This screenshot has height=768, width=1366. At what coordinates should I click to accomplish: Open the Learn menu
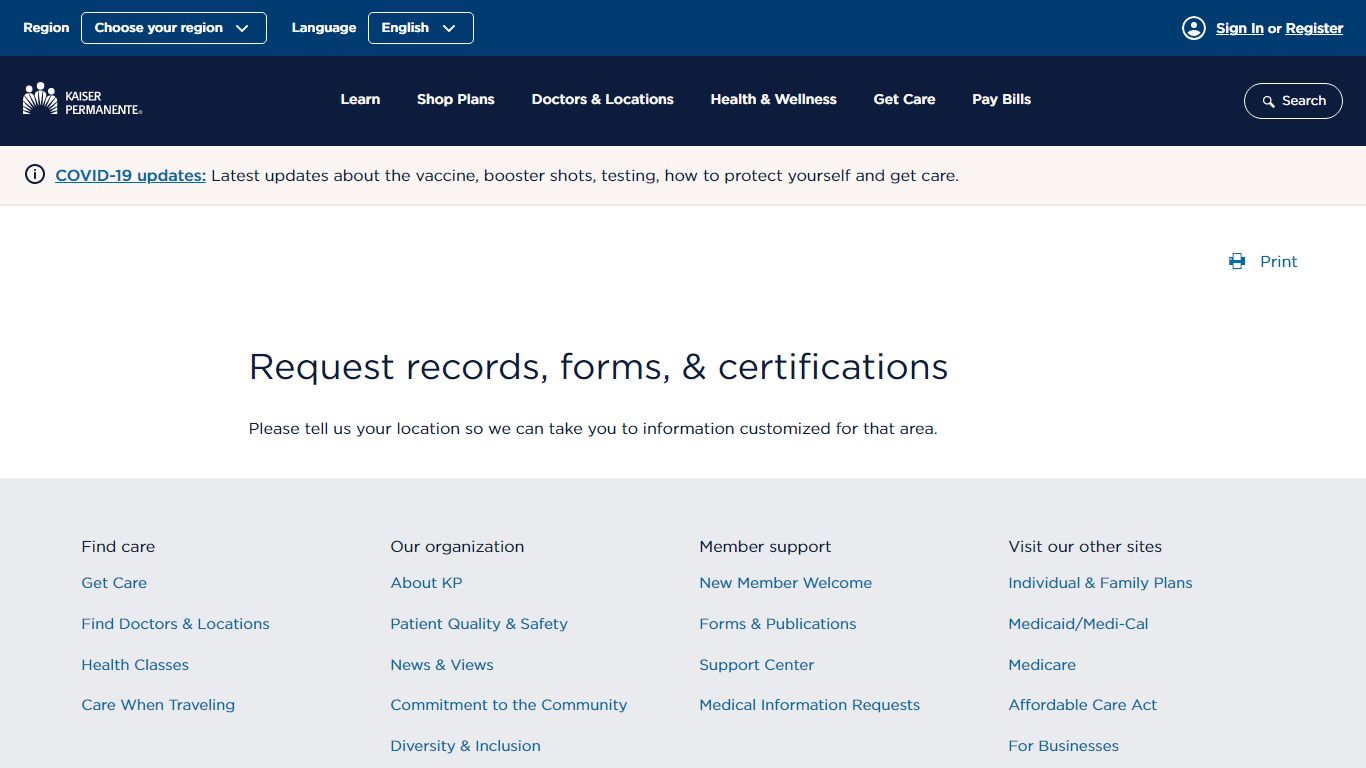(360, 99)
